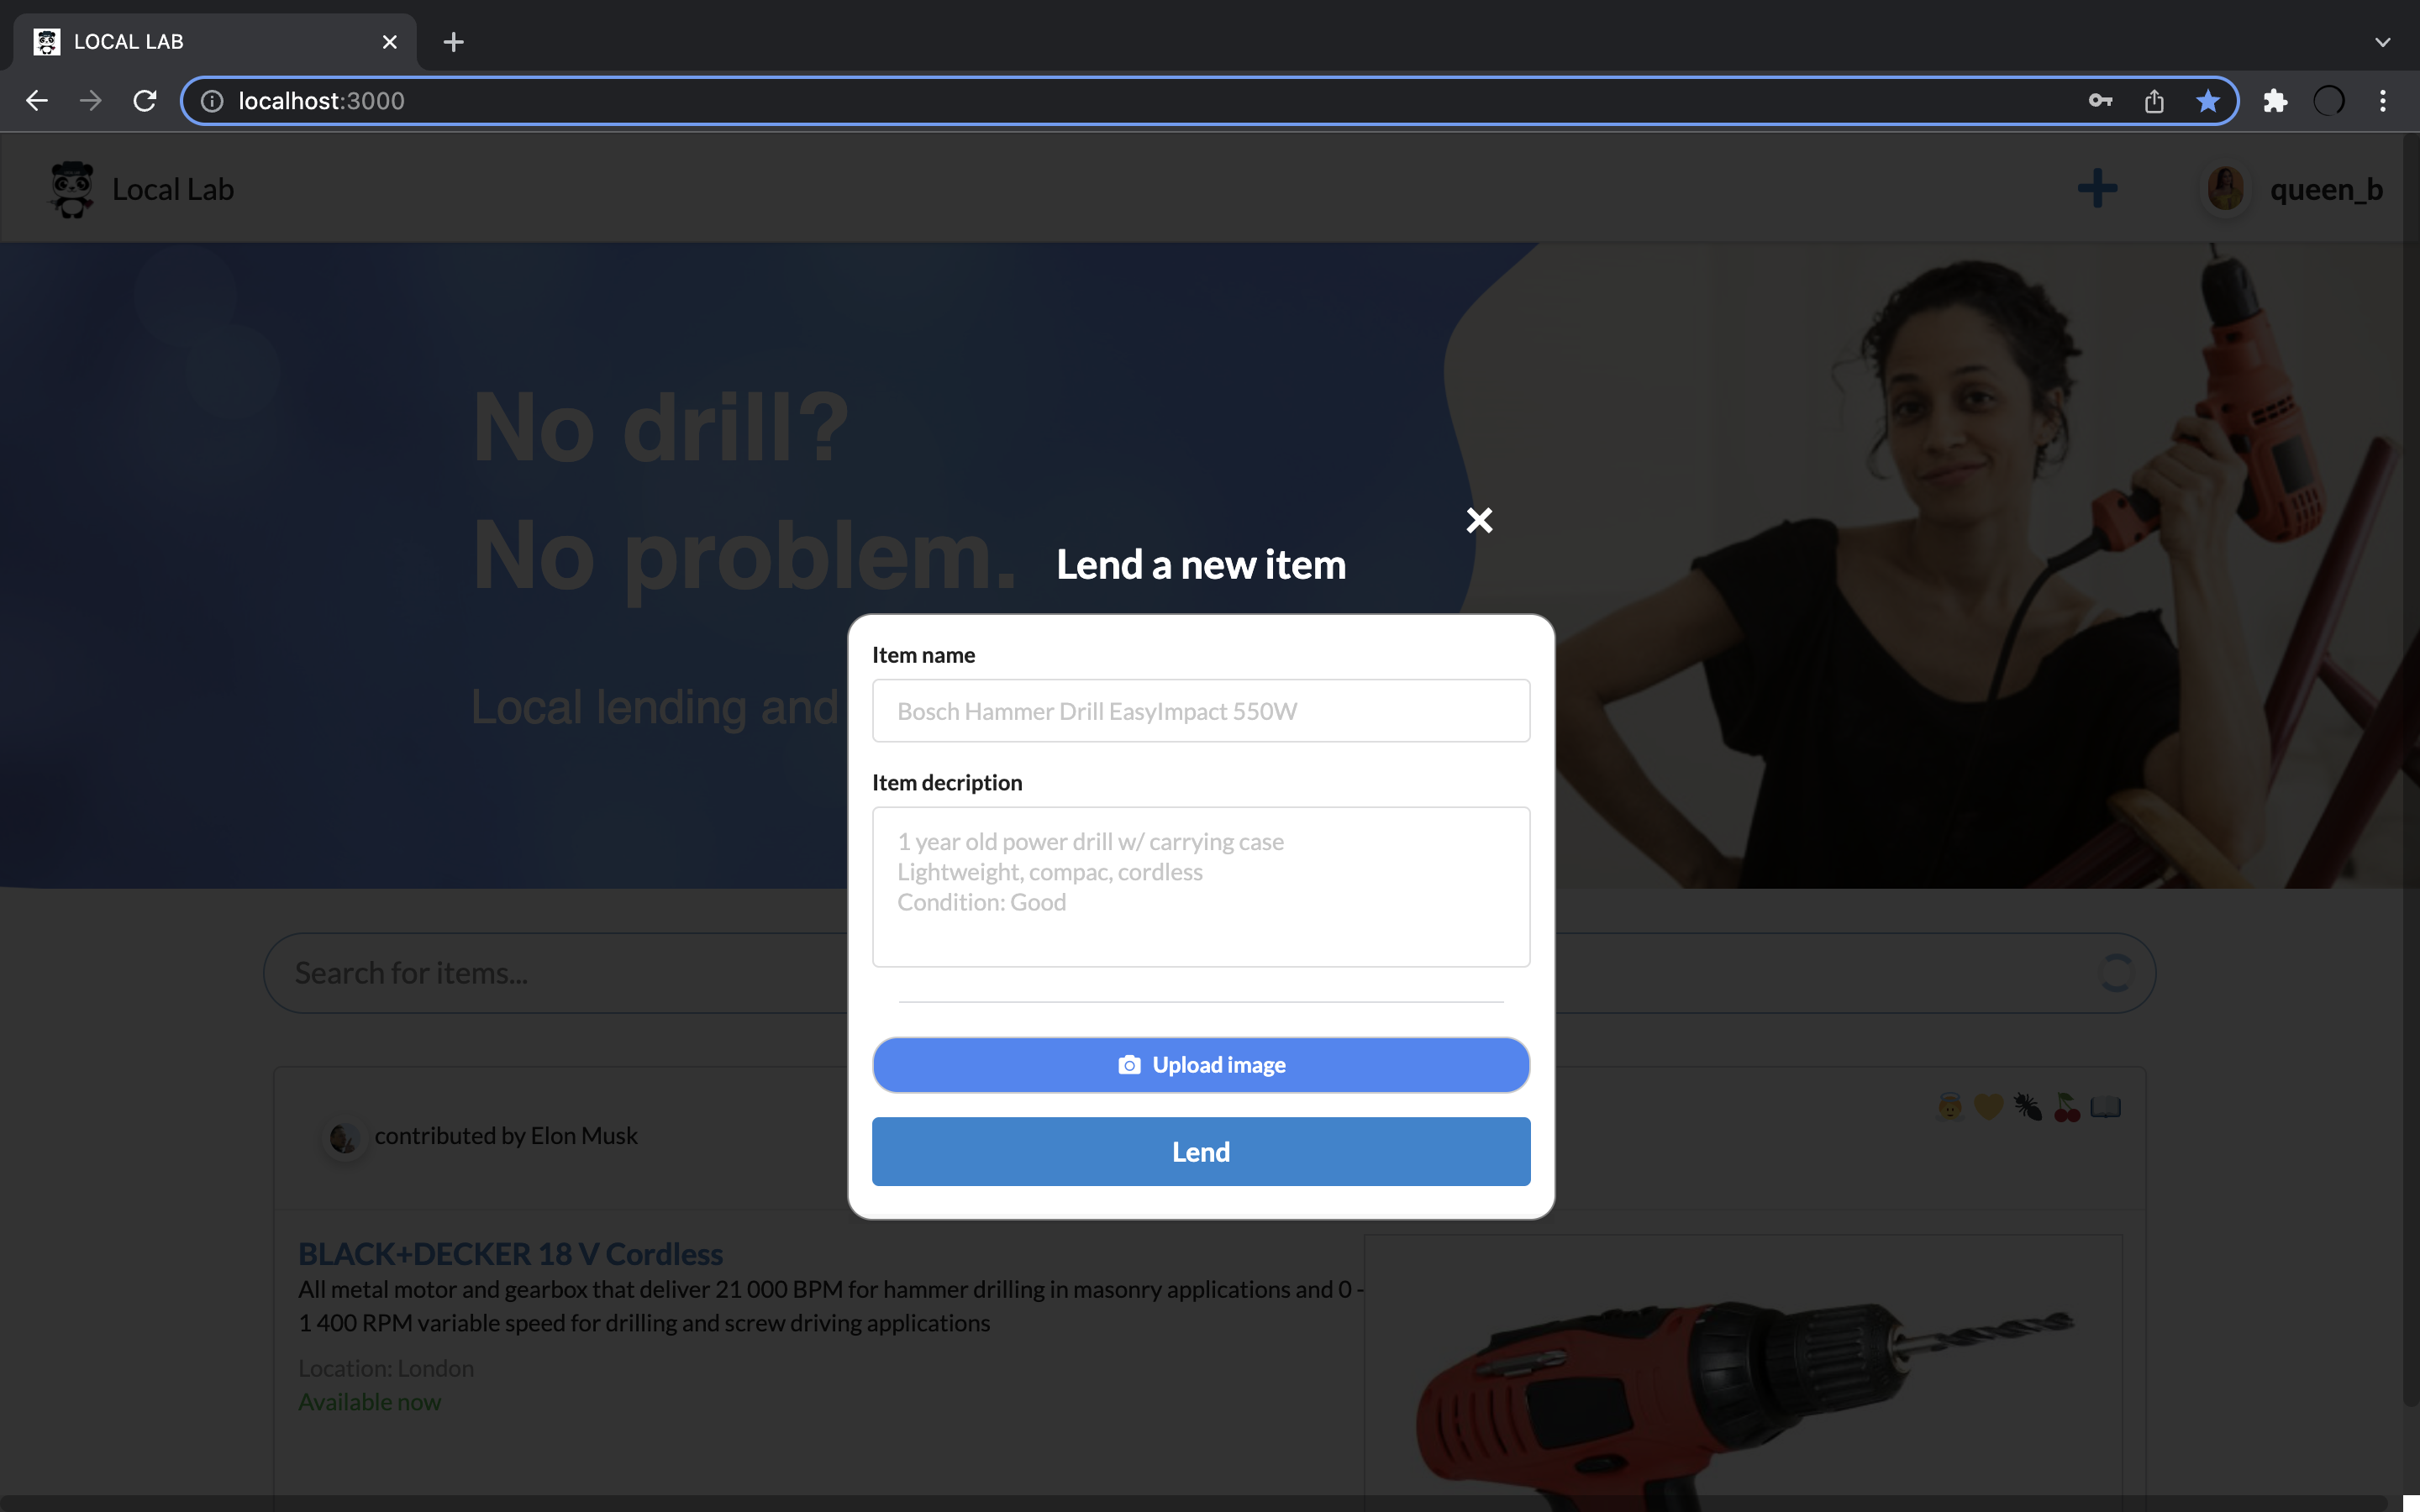2420x1512 pixels.
Task: Click the queen_b username
Action: 2326,189
